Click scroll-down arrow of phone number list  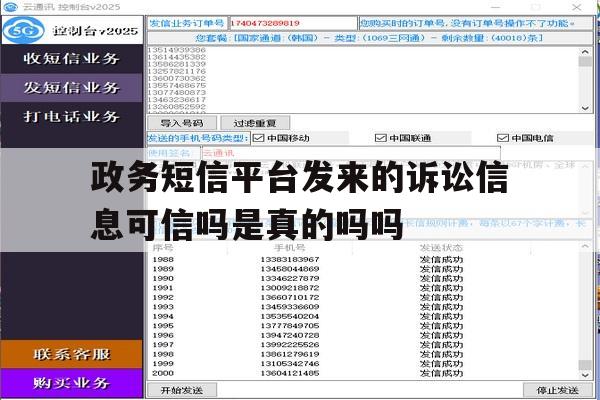(585, 108)
